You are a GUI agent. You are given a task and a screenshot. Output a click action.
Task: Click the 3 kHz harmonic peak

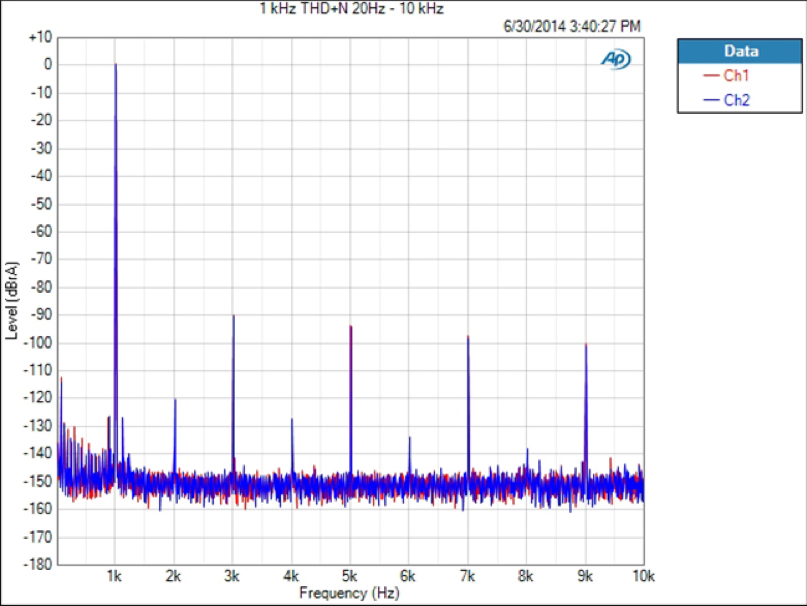pyautogui.click(x=233, y=317)
